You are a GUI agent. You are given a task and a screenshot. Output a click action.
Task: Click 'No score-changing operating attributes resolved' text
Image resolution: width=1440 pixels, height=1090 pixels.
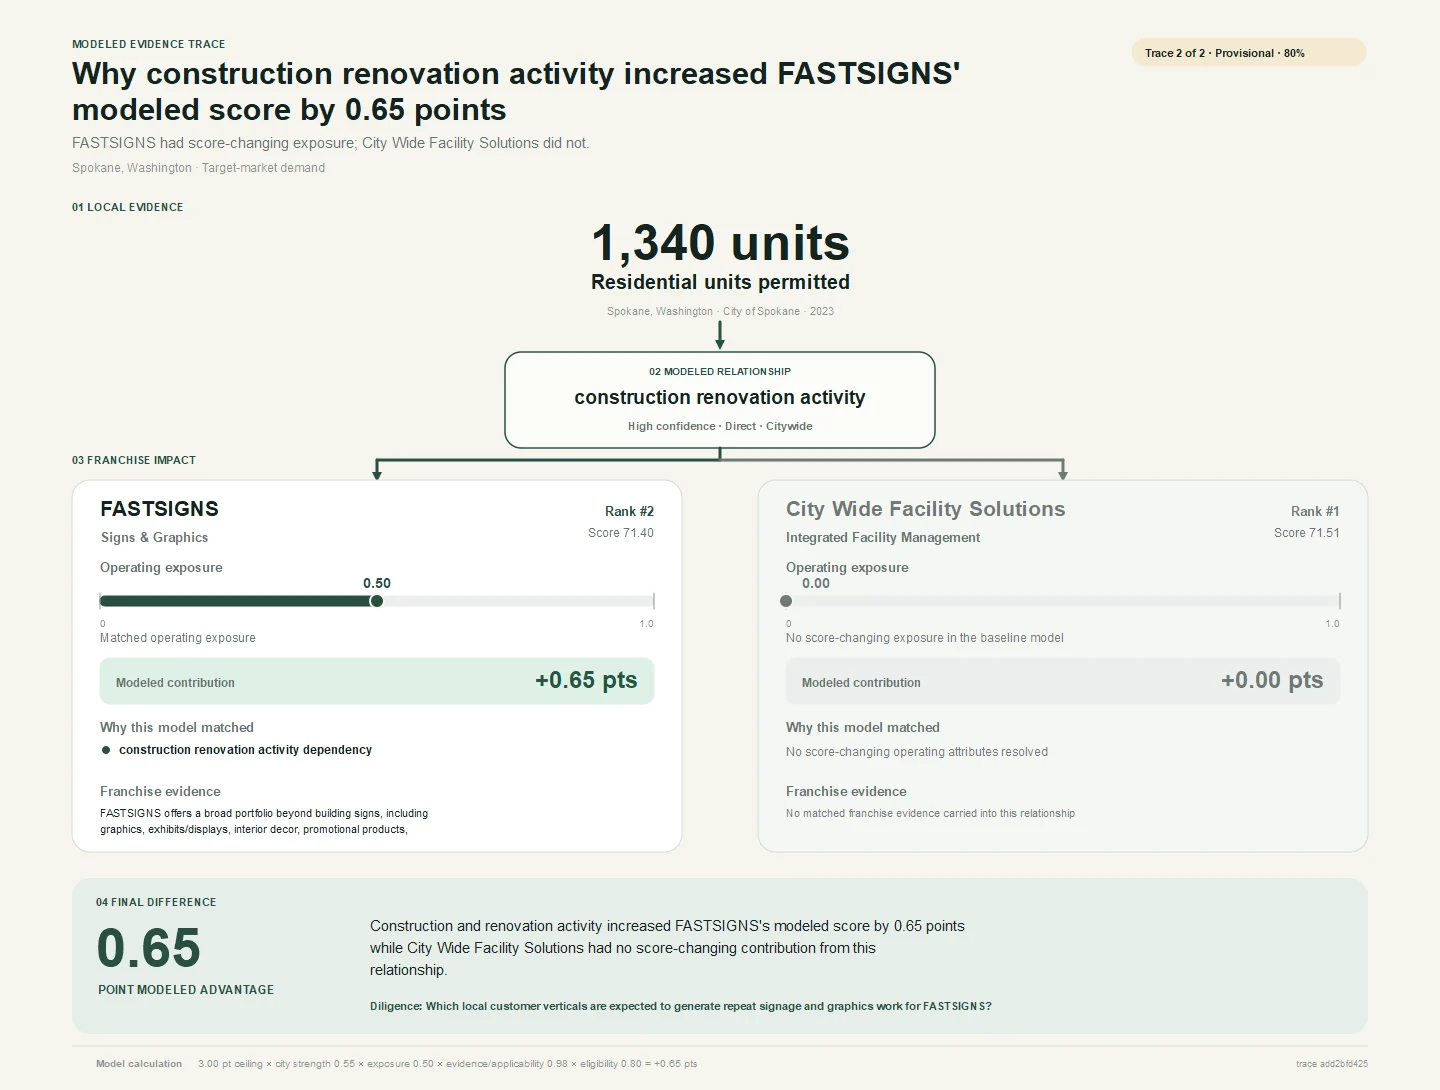coord(917,752)
